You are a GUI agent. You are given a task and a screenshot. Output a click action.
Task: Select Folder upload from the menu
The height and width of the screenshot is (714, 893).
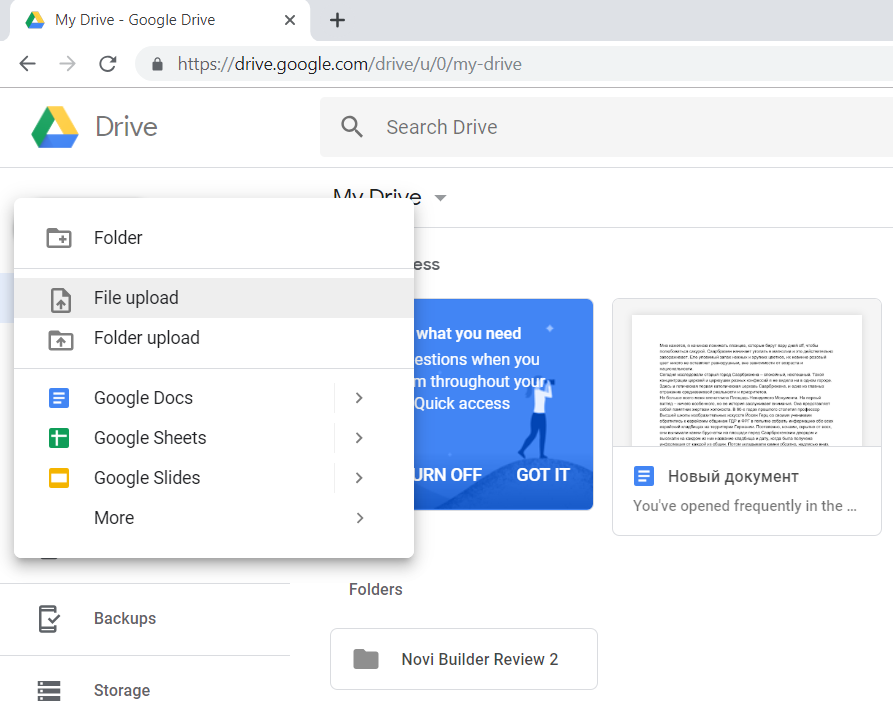[x=147, y=339]
